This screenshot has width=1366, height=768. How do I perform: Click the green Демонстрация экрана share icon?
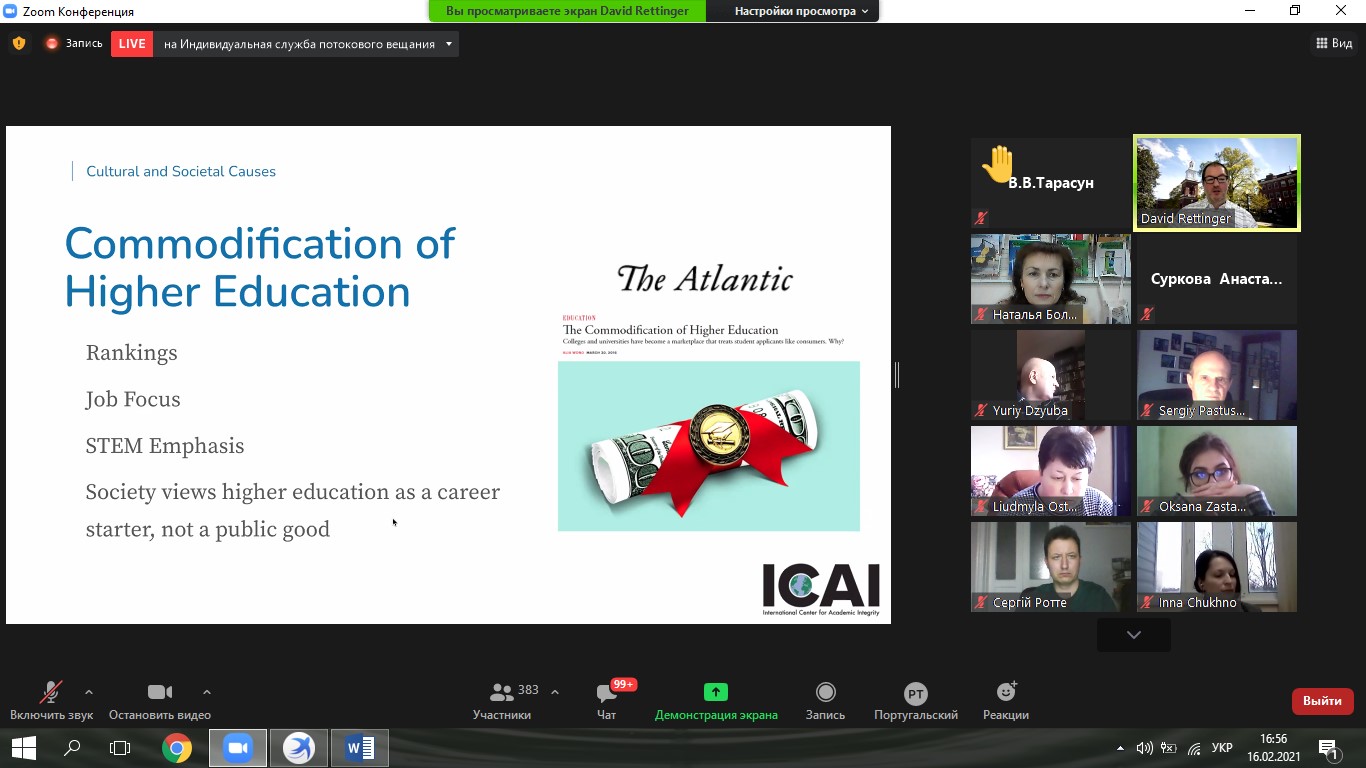(x=715, y=692)
